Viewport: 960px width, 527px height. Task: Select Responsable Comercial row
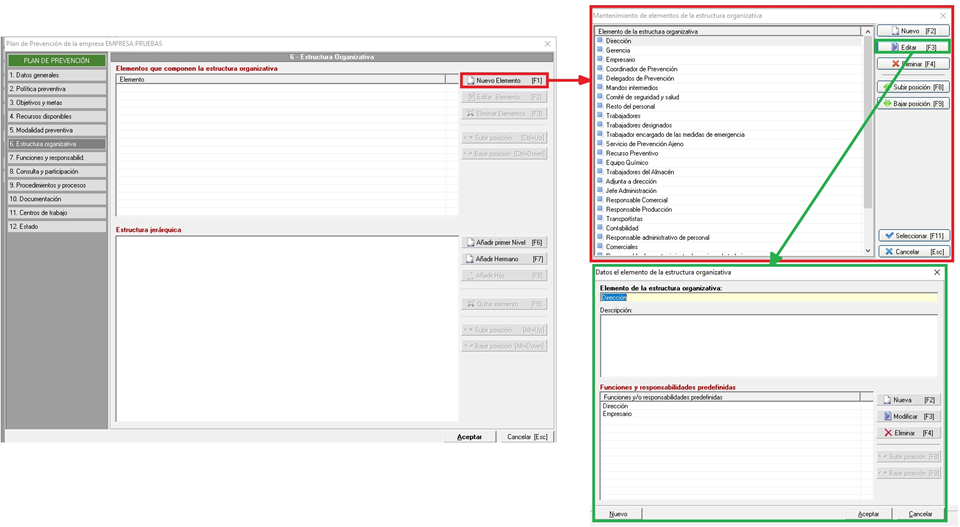[729, 200]
